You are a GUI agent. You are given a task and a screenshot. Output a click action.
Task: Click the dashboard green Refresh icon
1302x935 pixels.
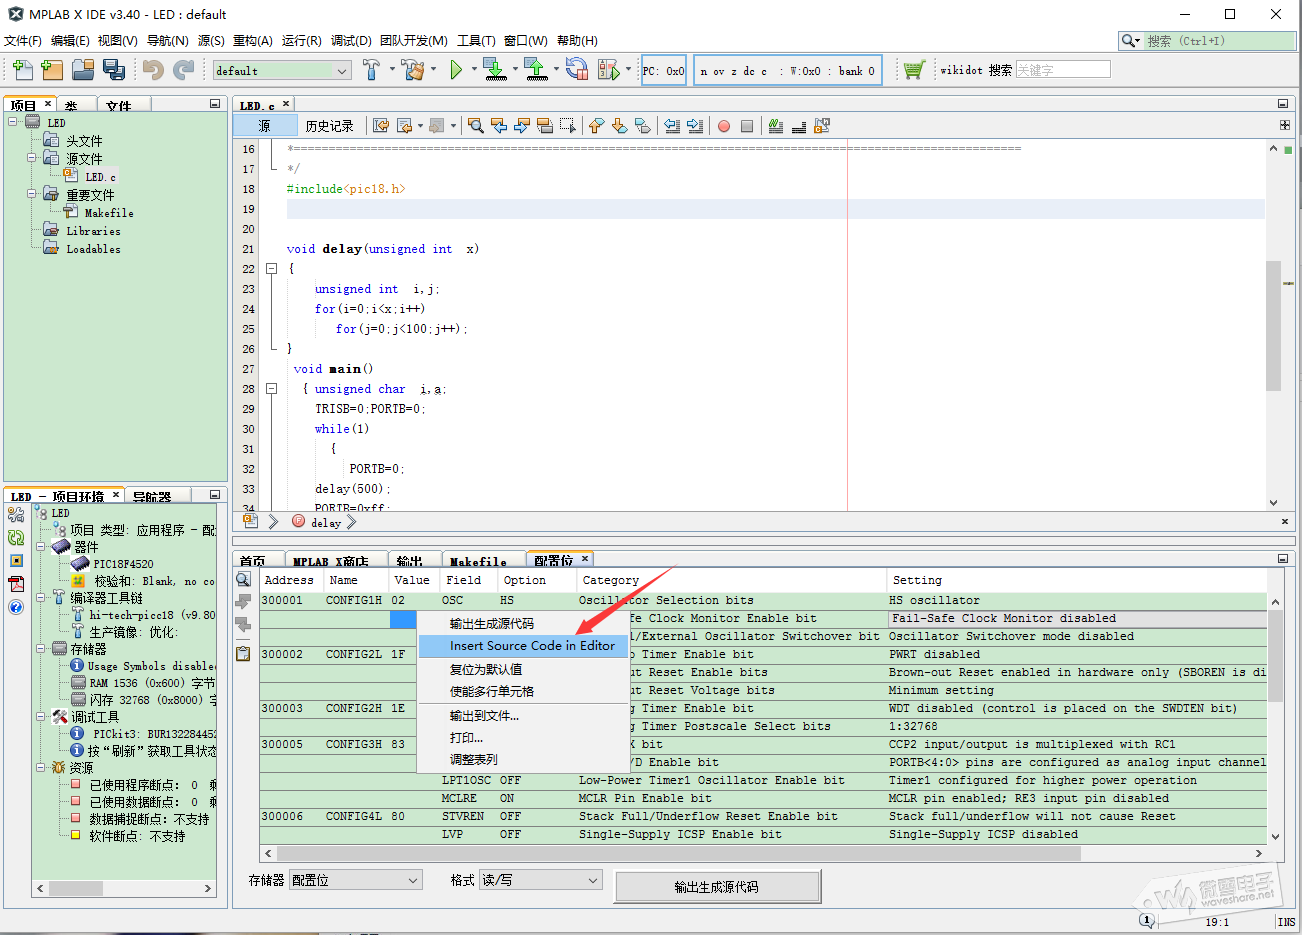point(16,537)
